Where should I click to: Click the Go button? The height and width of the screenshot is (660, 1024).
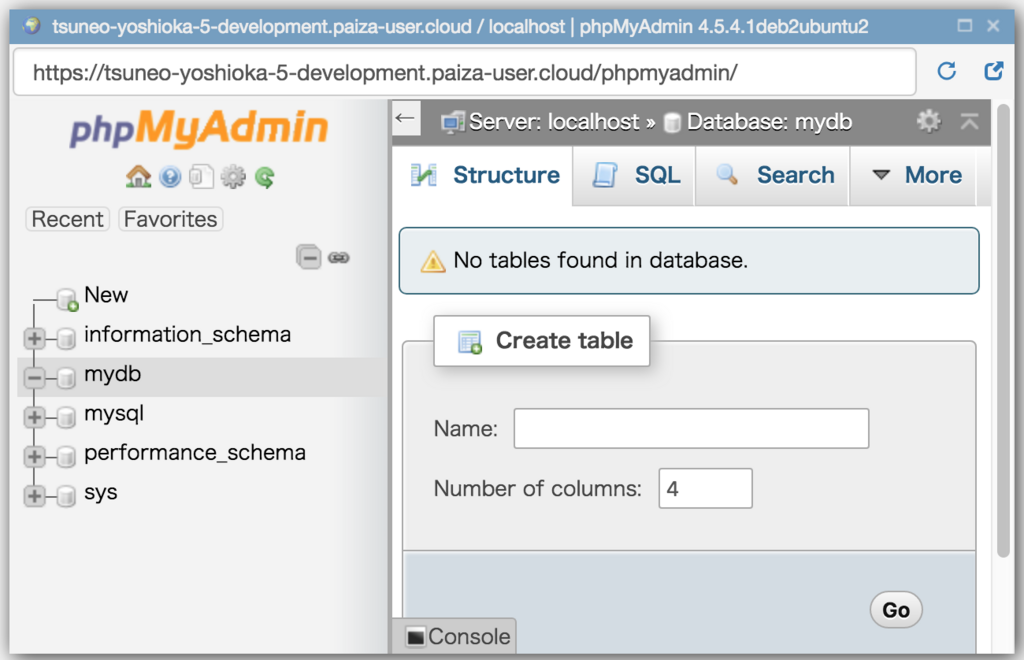tap(896, 610)
